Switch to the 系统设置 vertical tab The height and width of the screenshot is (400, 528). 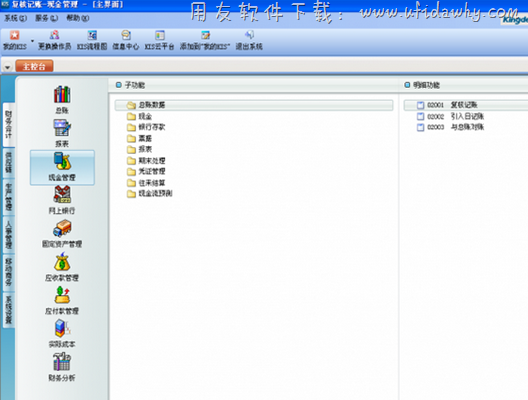click(x=8, y=310)
